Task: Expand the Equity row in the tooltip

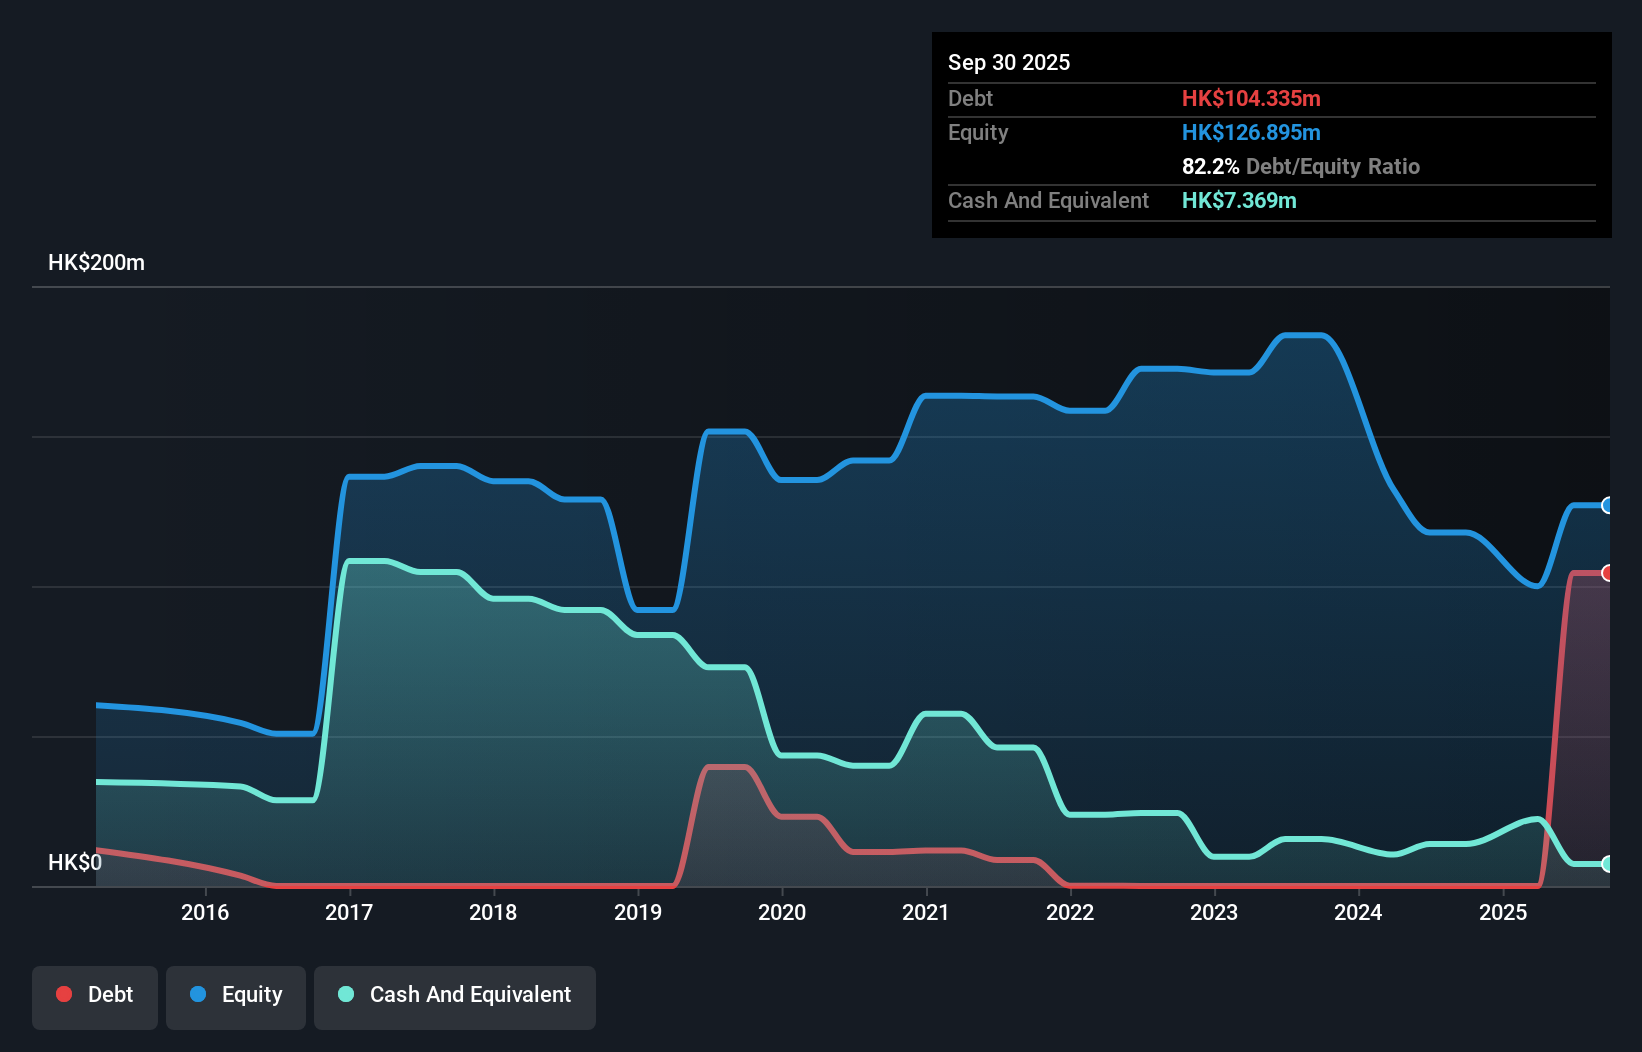Action: [x=978, y=132]
